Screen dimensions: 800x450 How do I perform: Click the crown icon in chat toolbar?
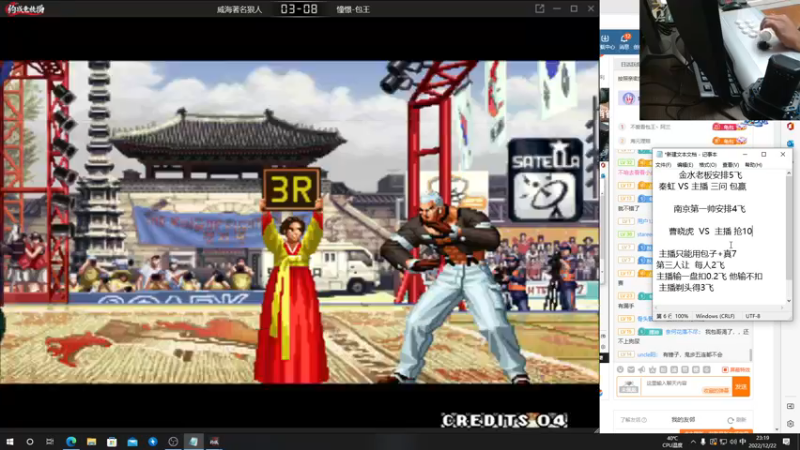tap(653, 369)
